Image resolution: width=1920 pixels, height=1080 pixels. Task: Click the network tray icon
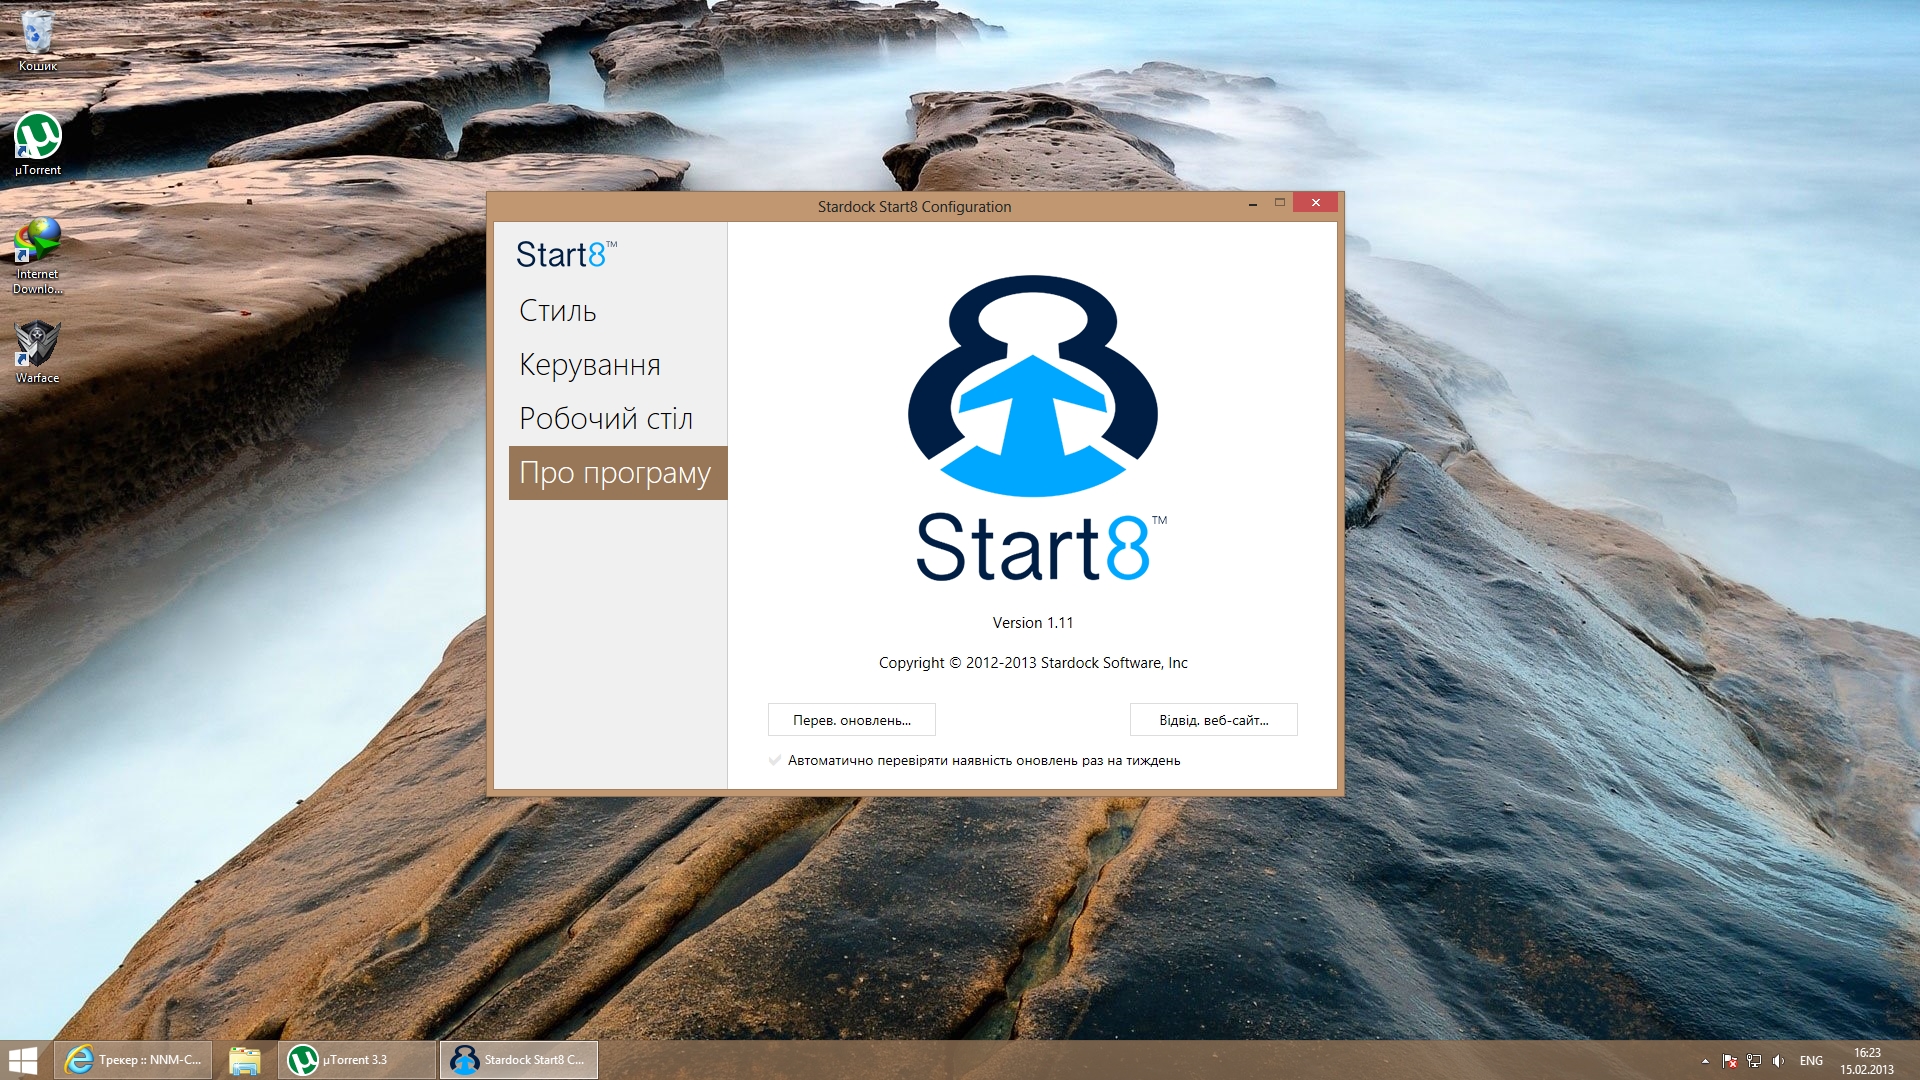tap(1754, 1061)
